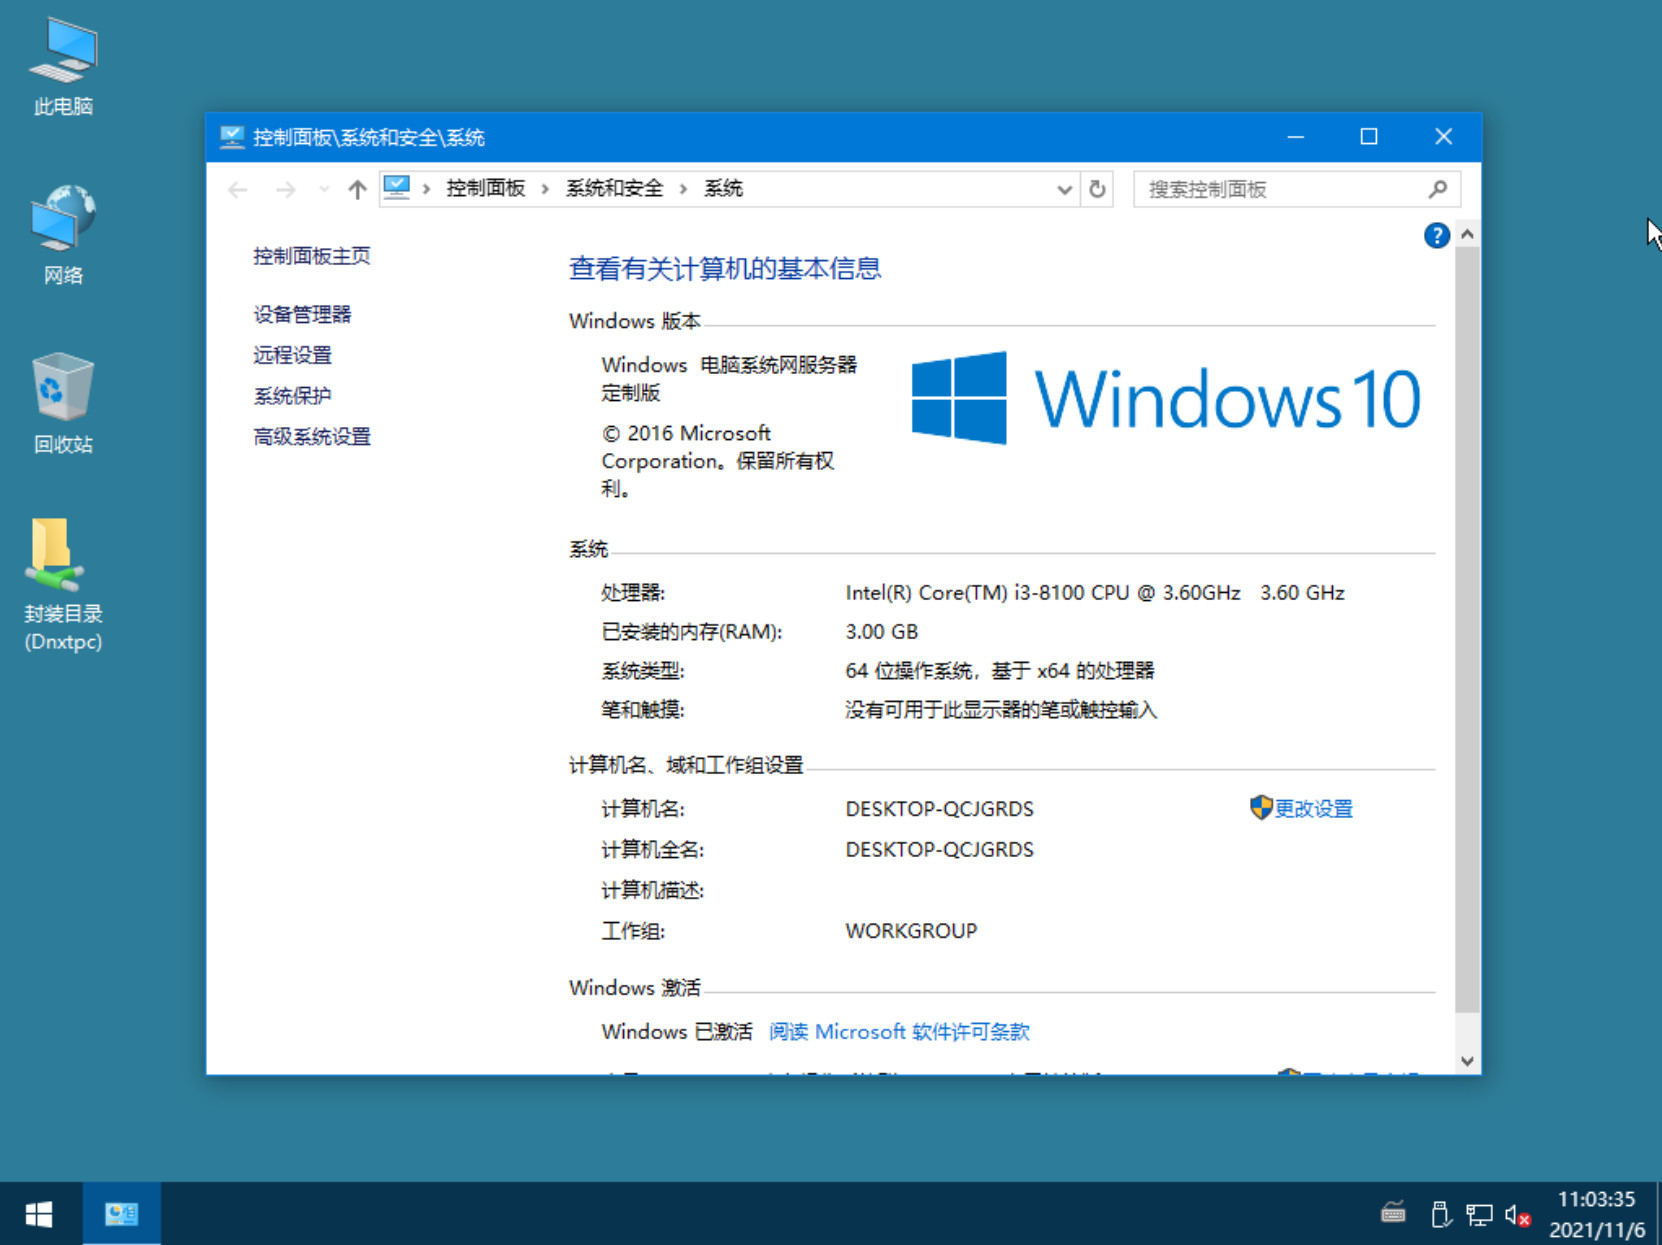The width and height of the screenshot is (1662, 1245).
Task: Click the keyboard tray icon
Action: pos(1393,1214)
